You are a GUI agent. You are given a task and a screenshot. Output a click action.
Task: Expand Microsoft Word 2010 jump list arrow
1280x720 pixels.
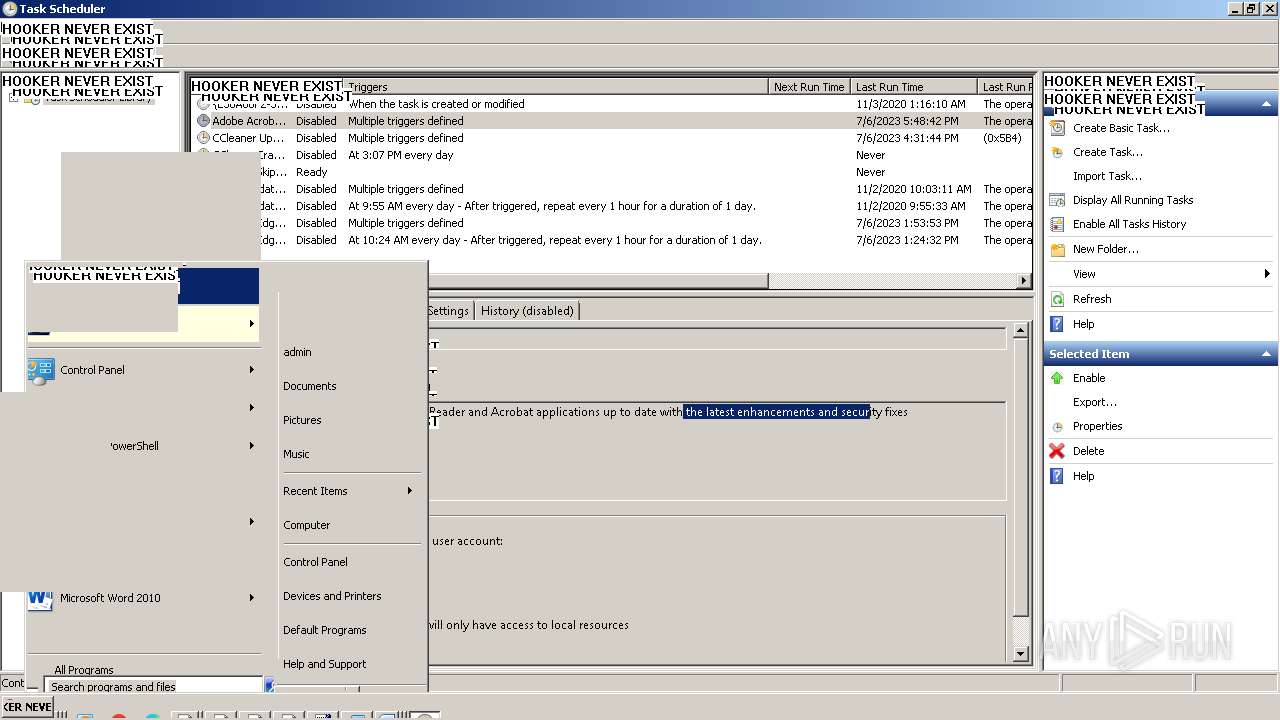[252, 598]
